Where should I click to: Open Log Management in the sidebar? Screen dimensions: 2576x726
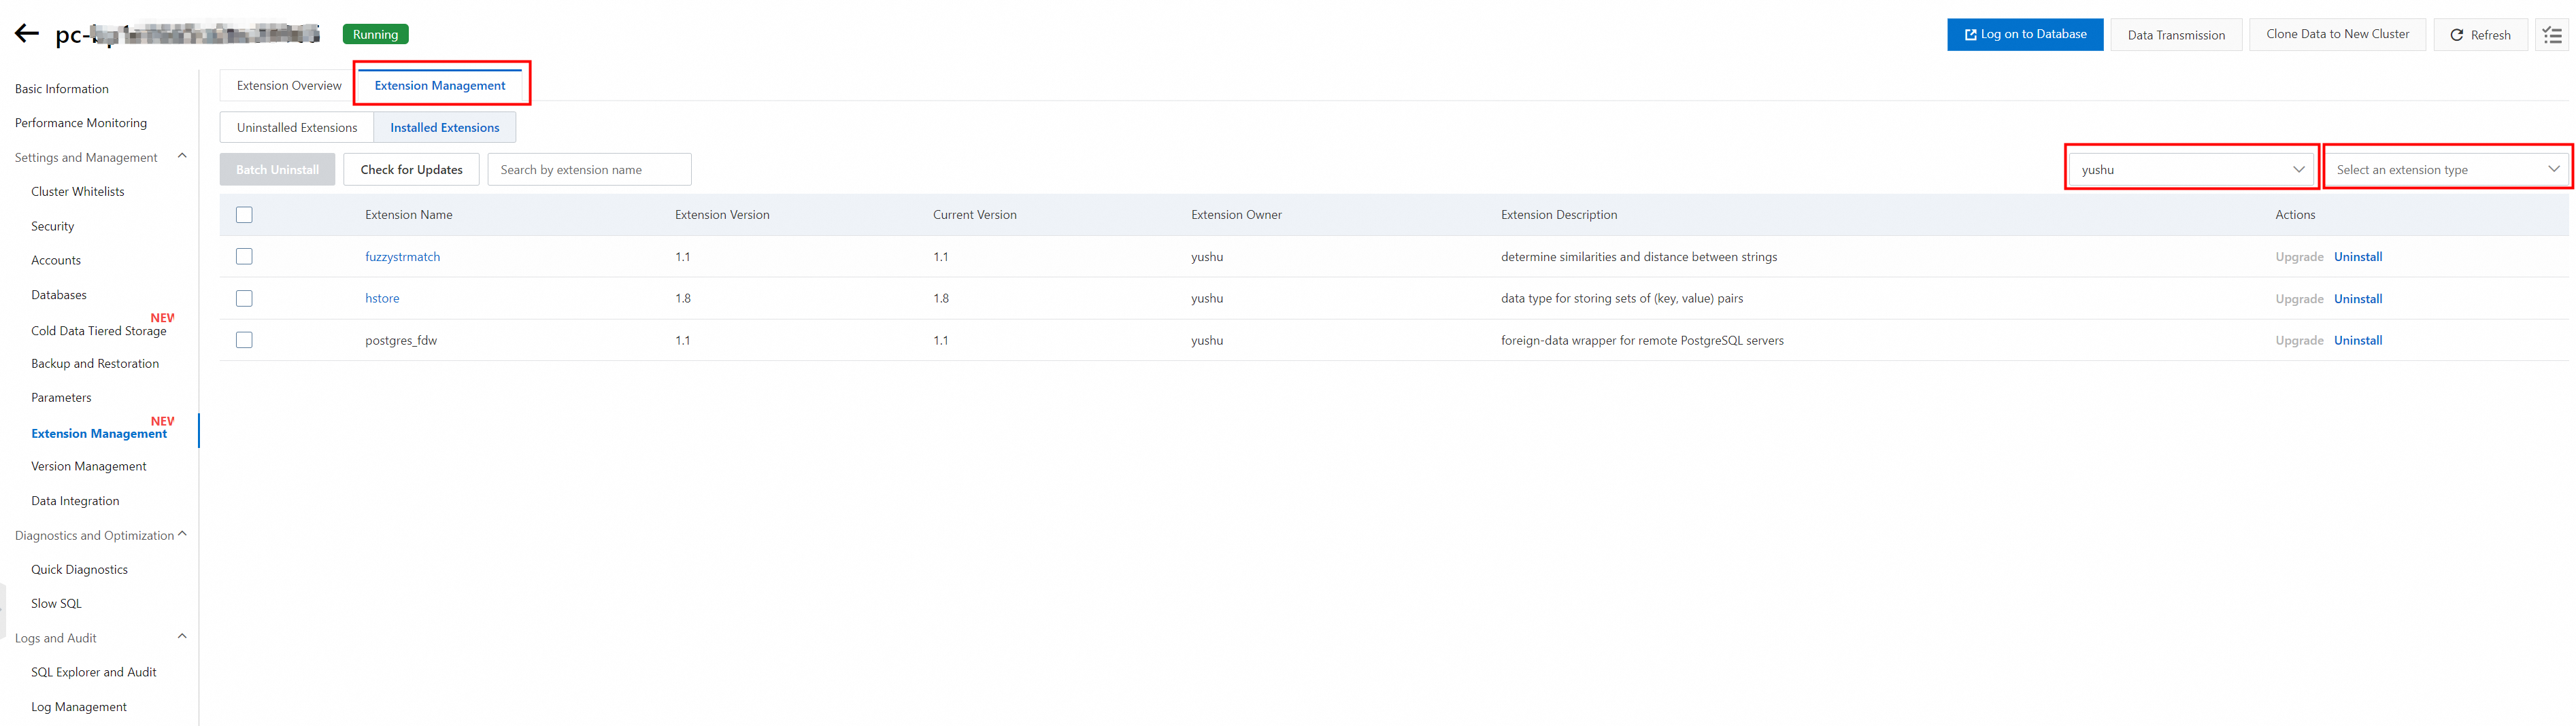click(x=79, y=707)
